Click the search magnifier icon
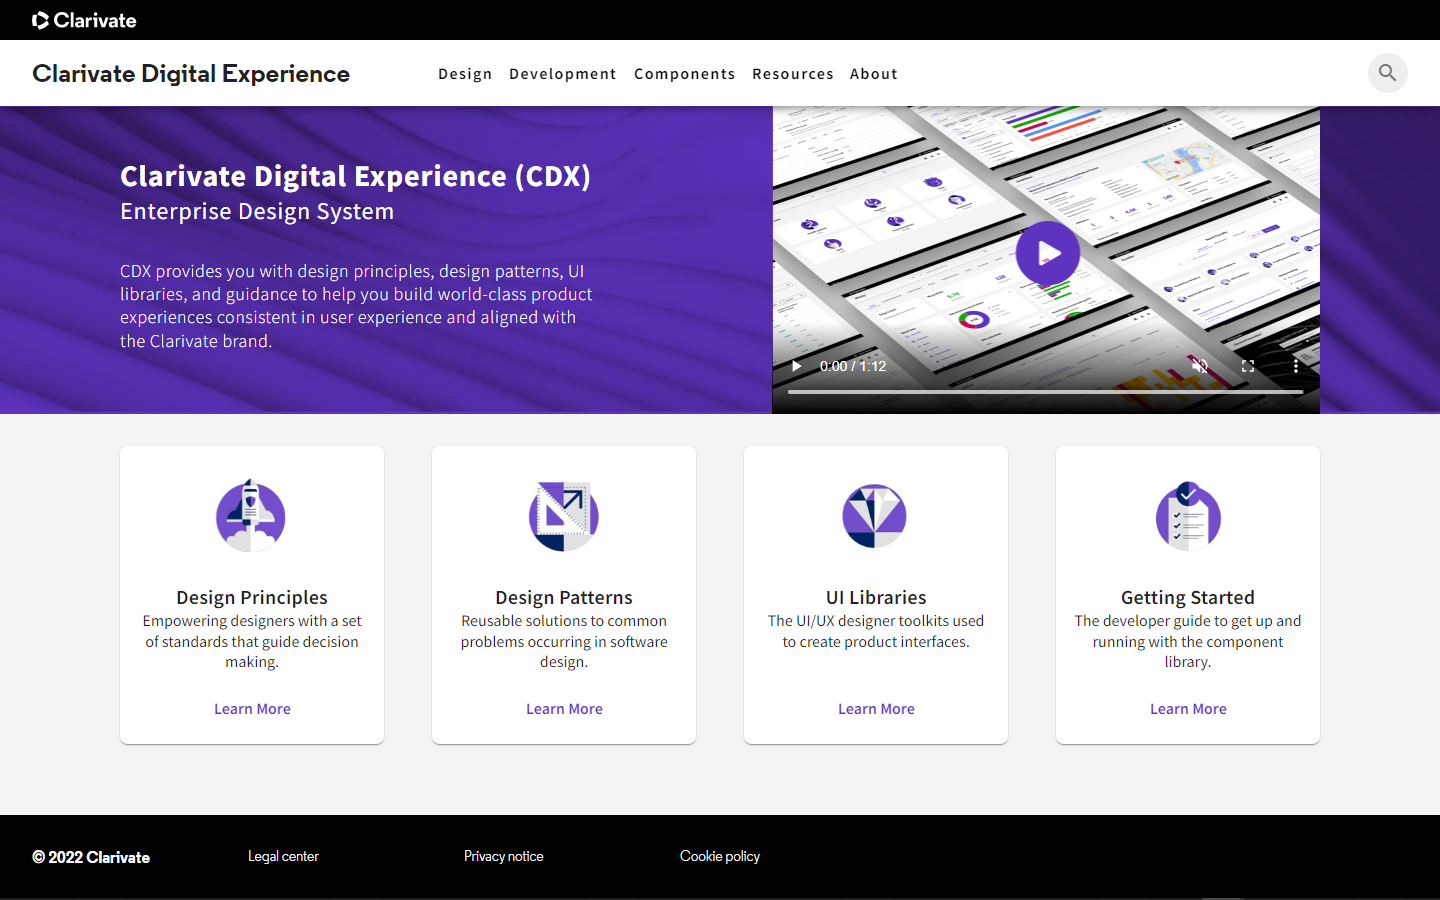This screenshot has width=1440, height=900. [1387, 73]
